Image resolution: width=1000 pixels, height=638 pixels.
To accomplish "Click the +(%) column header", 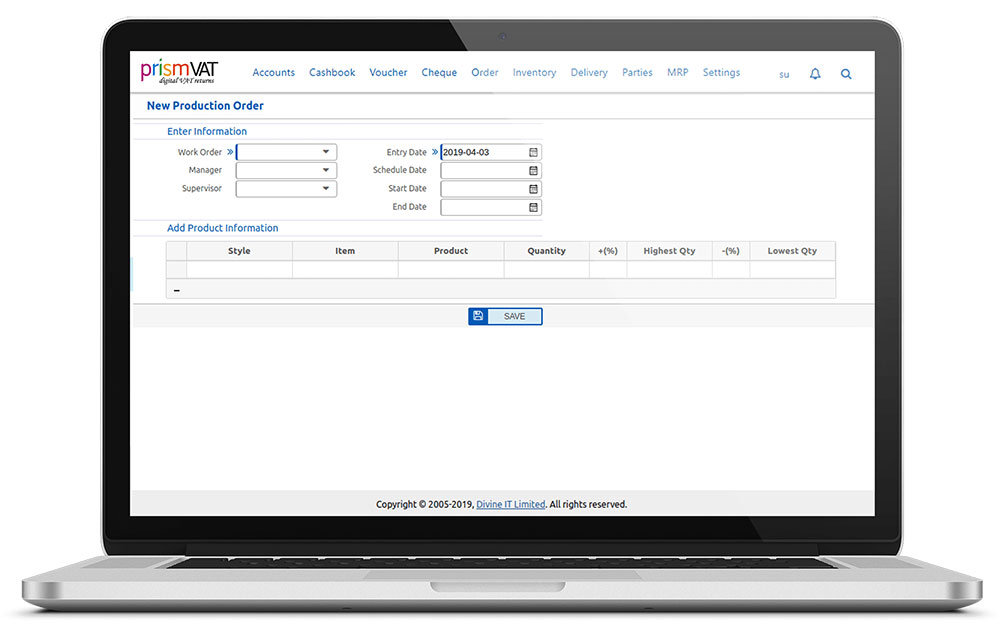I will point(608,251).
